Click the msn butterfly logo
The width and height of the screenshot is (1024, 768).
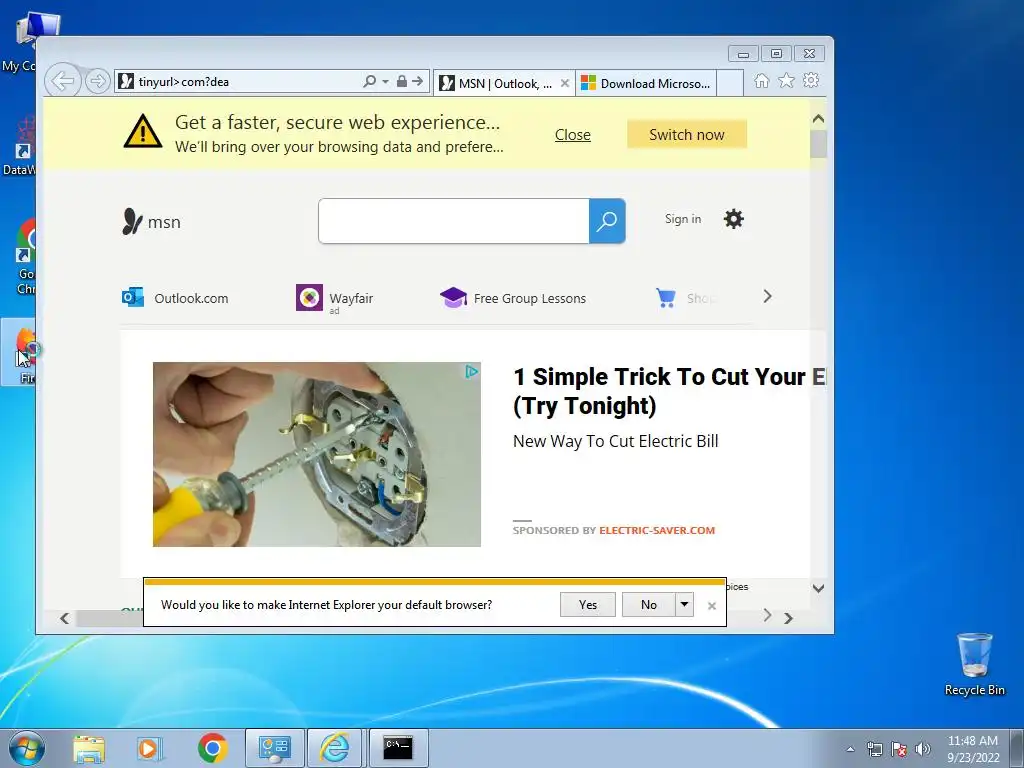pyautogui.click(x=152, y=222)
